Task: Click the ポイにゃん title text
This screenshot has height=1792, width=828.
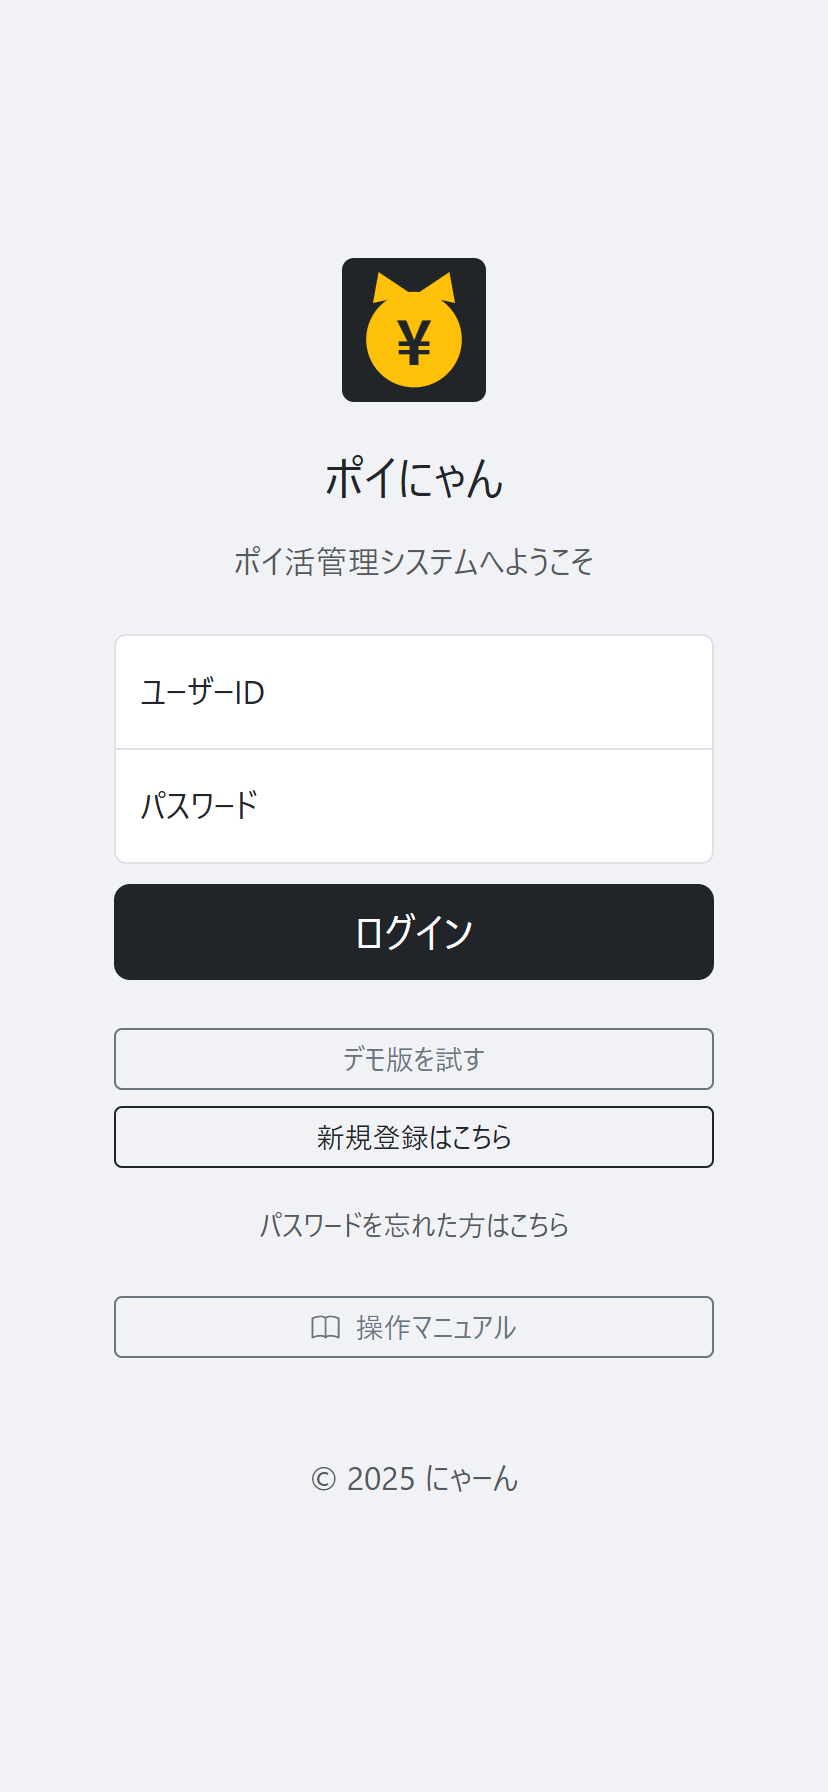Action: click(414, 479)
